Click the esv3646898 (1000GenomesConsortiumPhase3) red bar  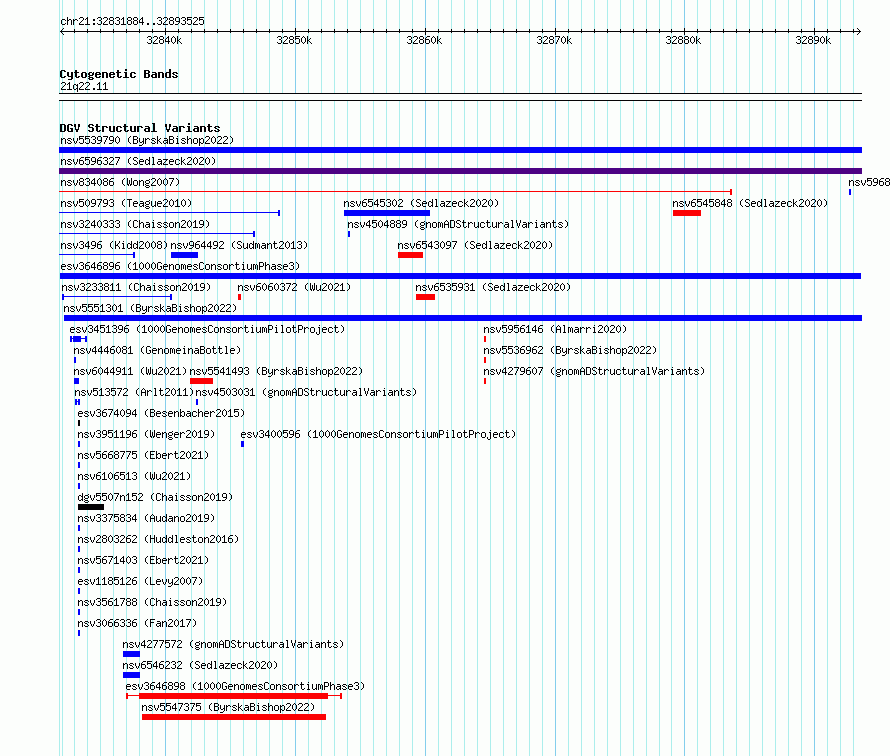point(233,696)
